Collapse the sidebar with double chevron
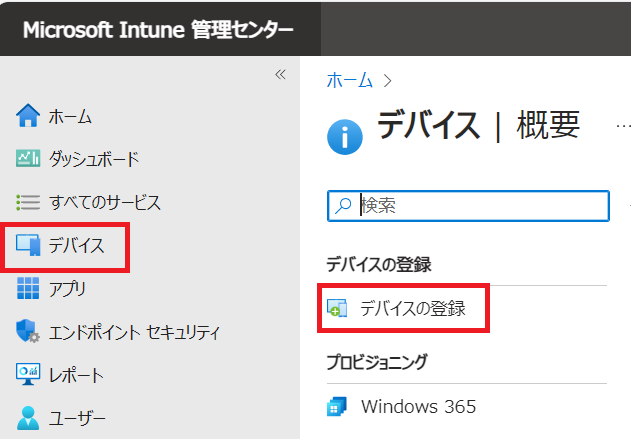 (280, 74)
